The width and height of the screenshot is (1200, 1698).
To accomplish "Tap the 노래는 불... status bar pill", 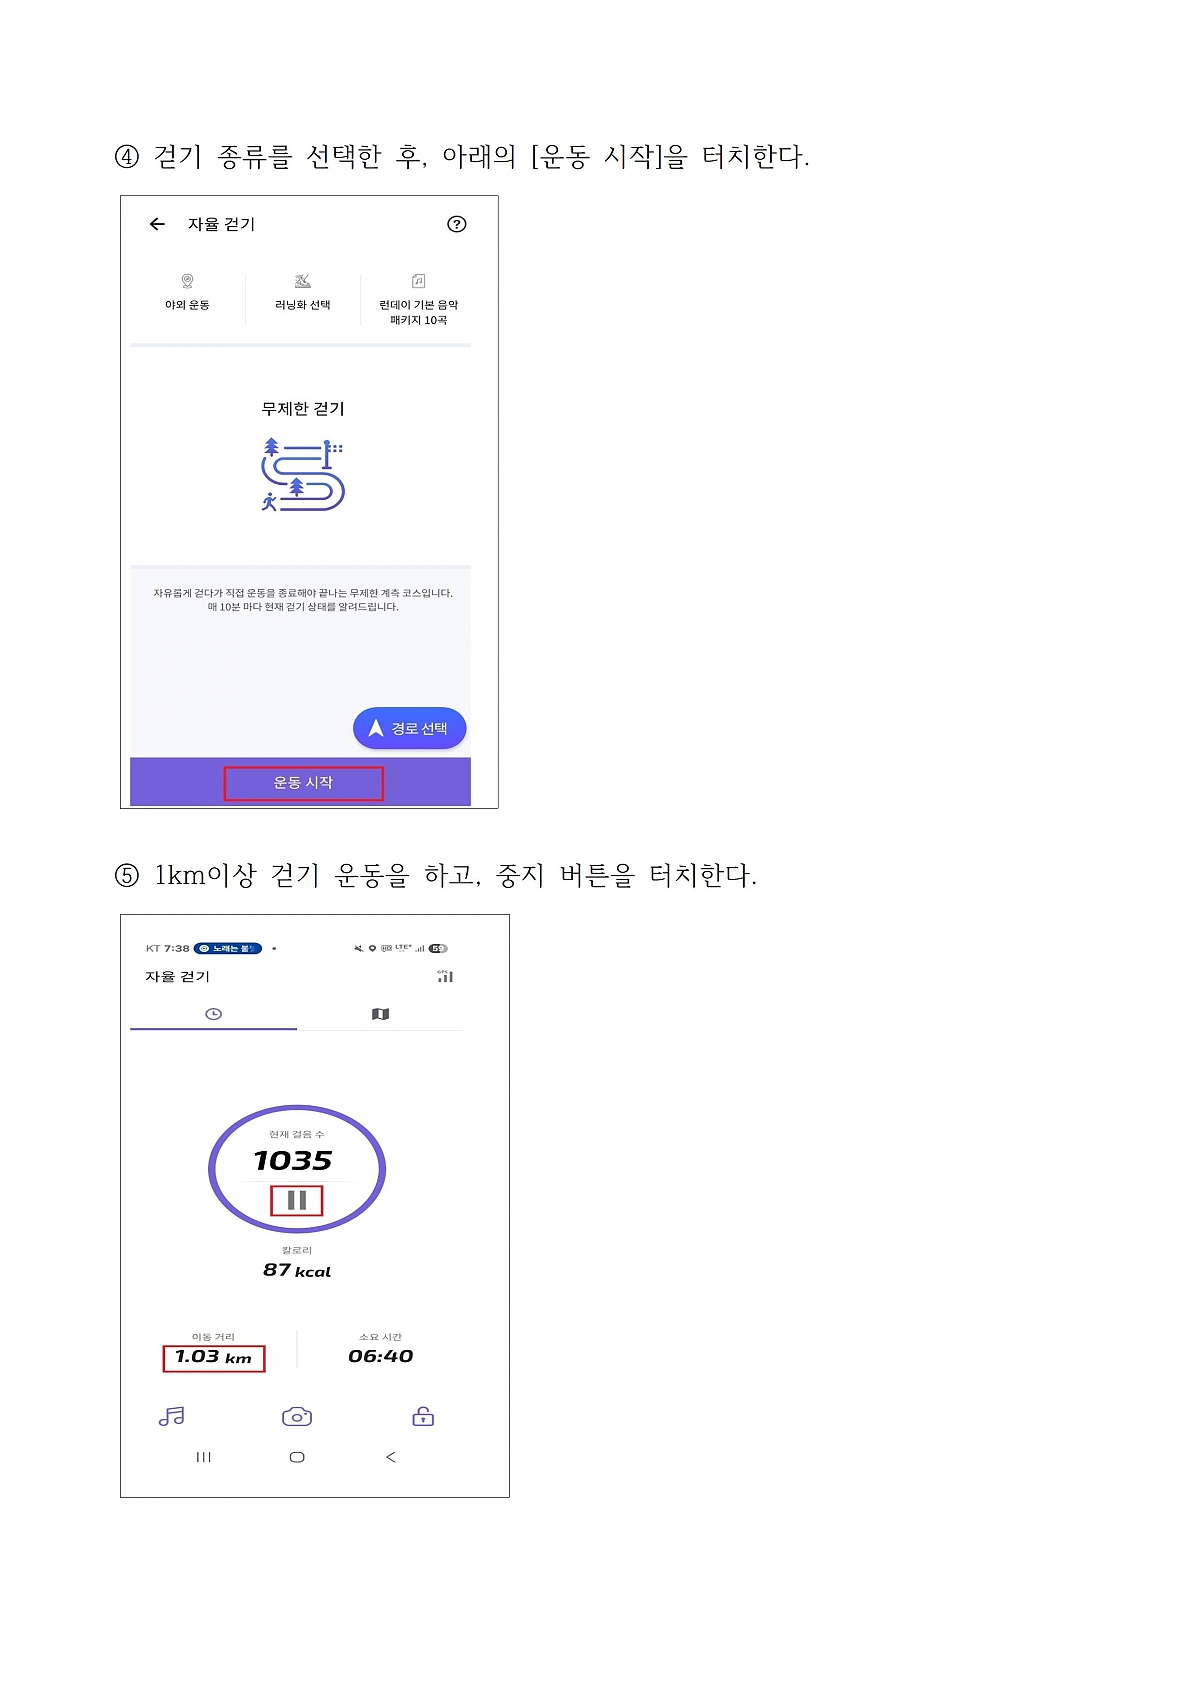I will click(x=228, y=948).
